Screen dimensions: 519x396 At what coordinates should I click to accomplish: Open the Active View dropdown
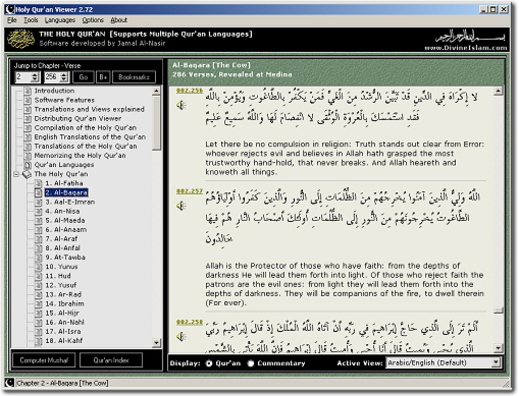[496, 362]
